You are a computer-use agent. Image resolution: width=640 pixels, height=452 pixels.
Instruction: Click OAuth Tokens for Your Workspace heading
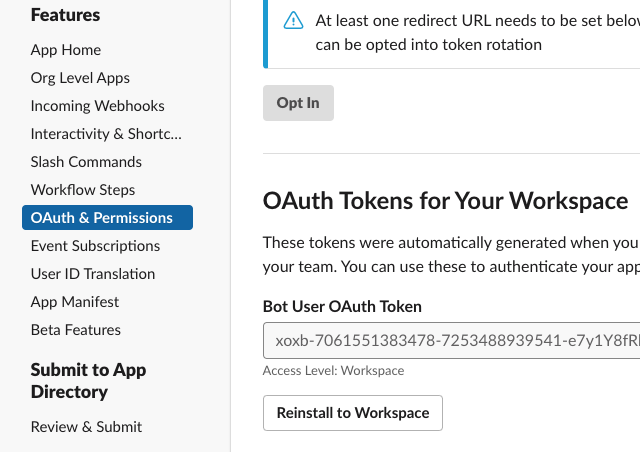tap(445, 201)
